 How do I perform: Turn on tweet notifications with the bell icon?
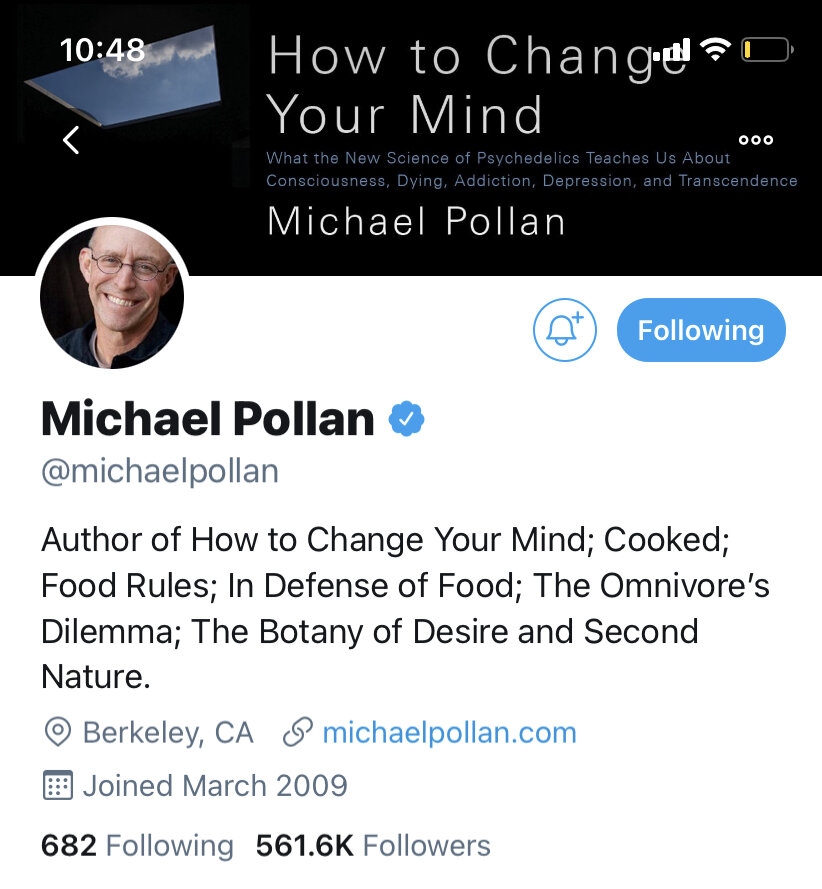coord(565,330)
